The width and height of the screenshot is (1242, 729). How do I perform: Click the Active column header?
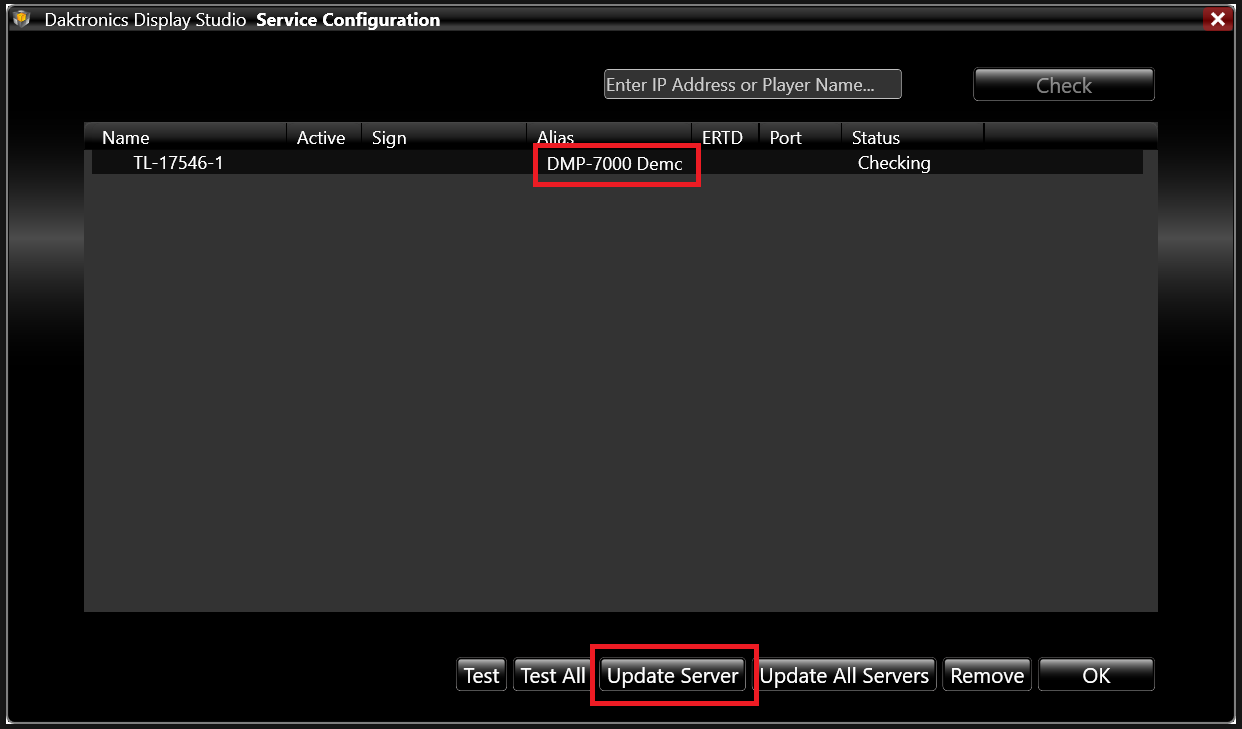(x=321, y=137)
